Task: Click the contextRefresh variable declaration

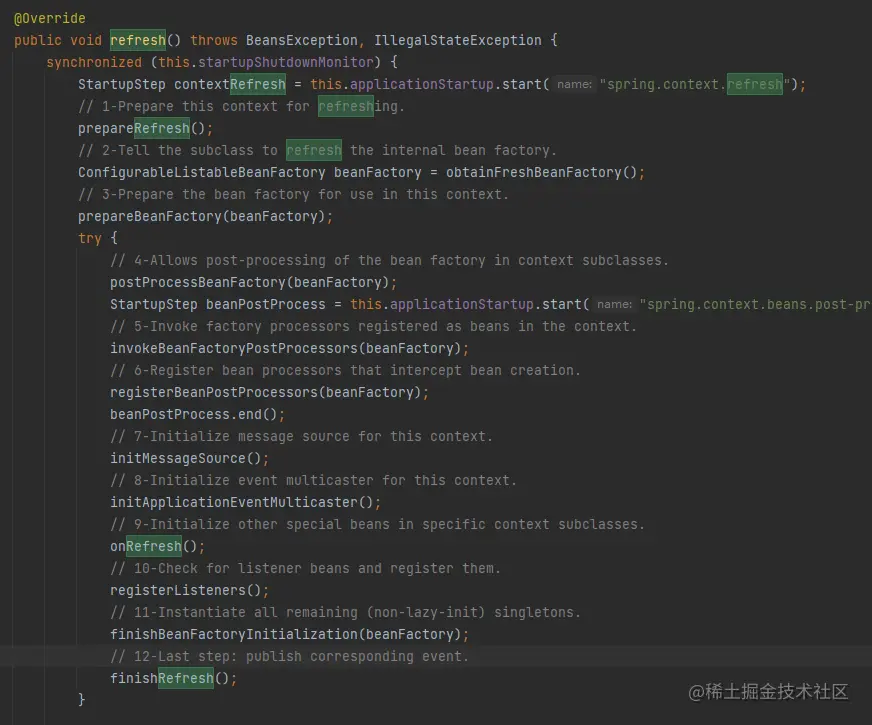Action: 230,85
